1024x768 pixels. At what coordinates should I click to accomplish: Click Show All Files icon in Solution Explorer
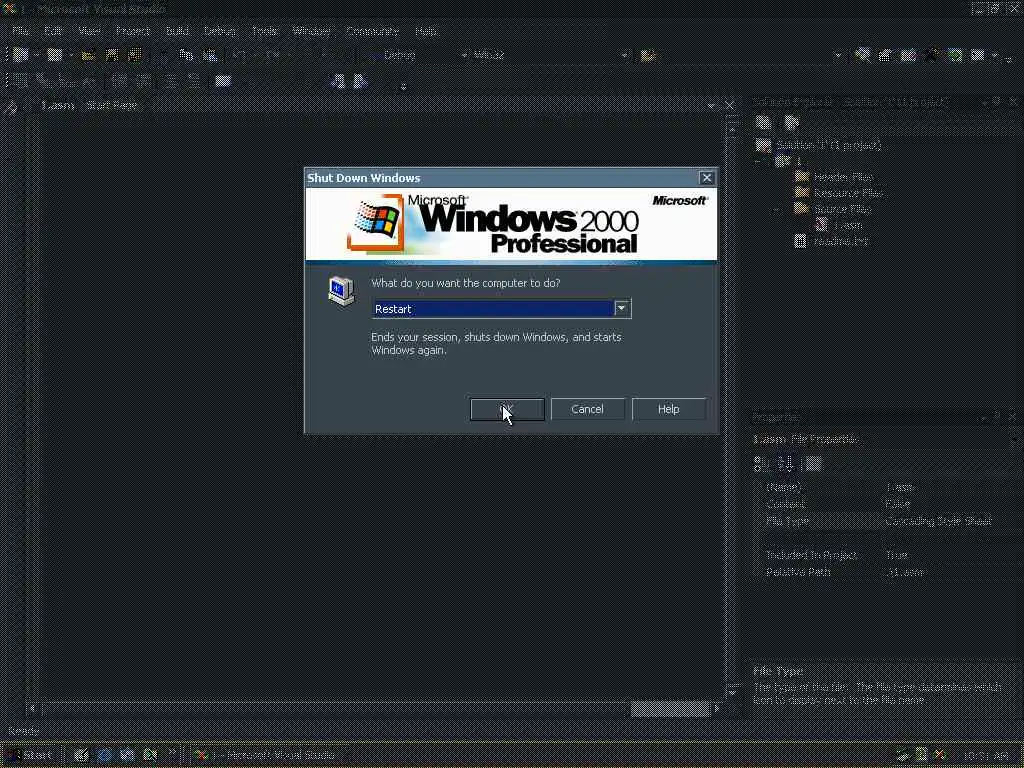pos(792,122)
